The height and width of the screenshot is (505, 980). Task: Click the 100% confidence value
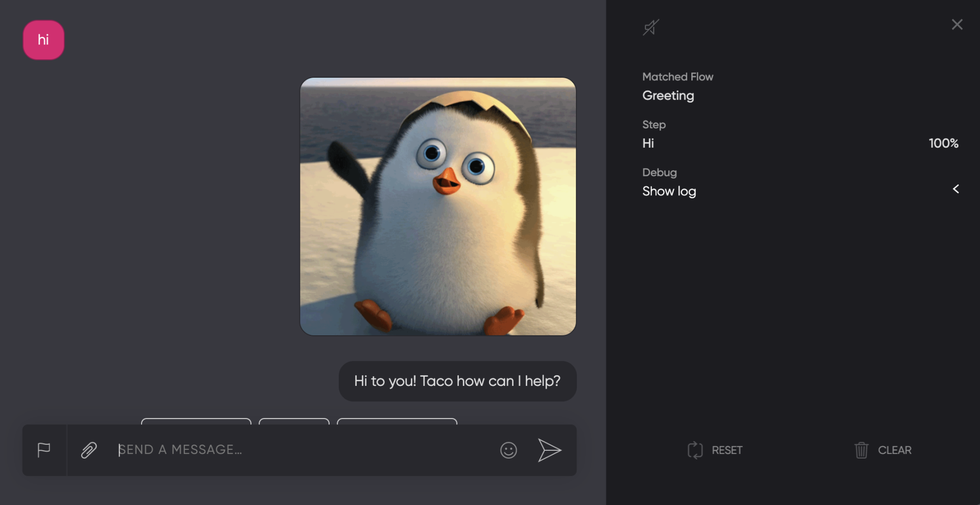coord(944,143)
